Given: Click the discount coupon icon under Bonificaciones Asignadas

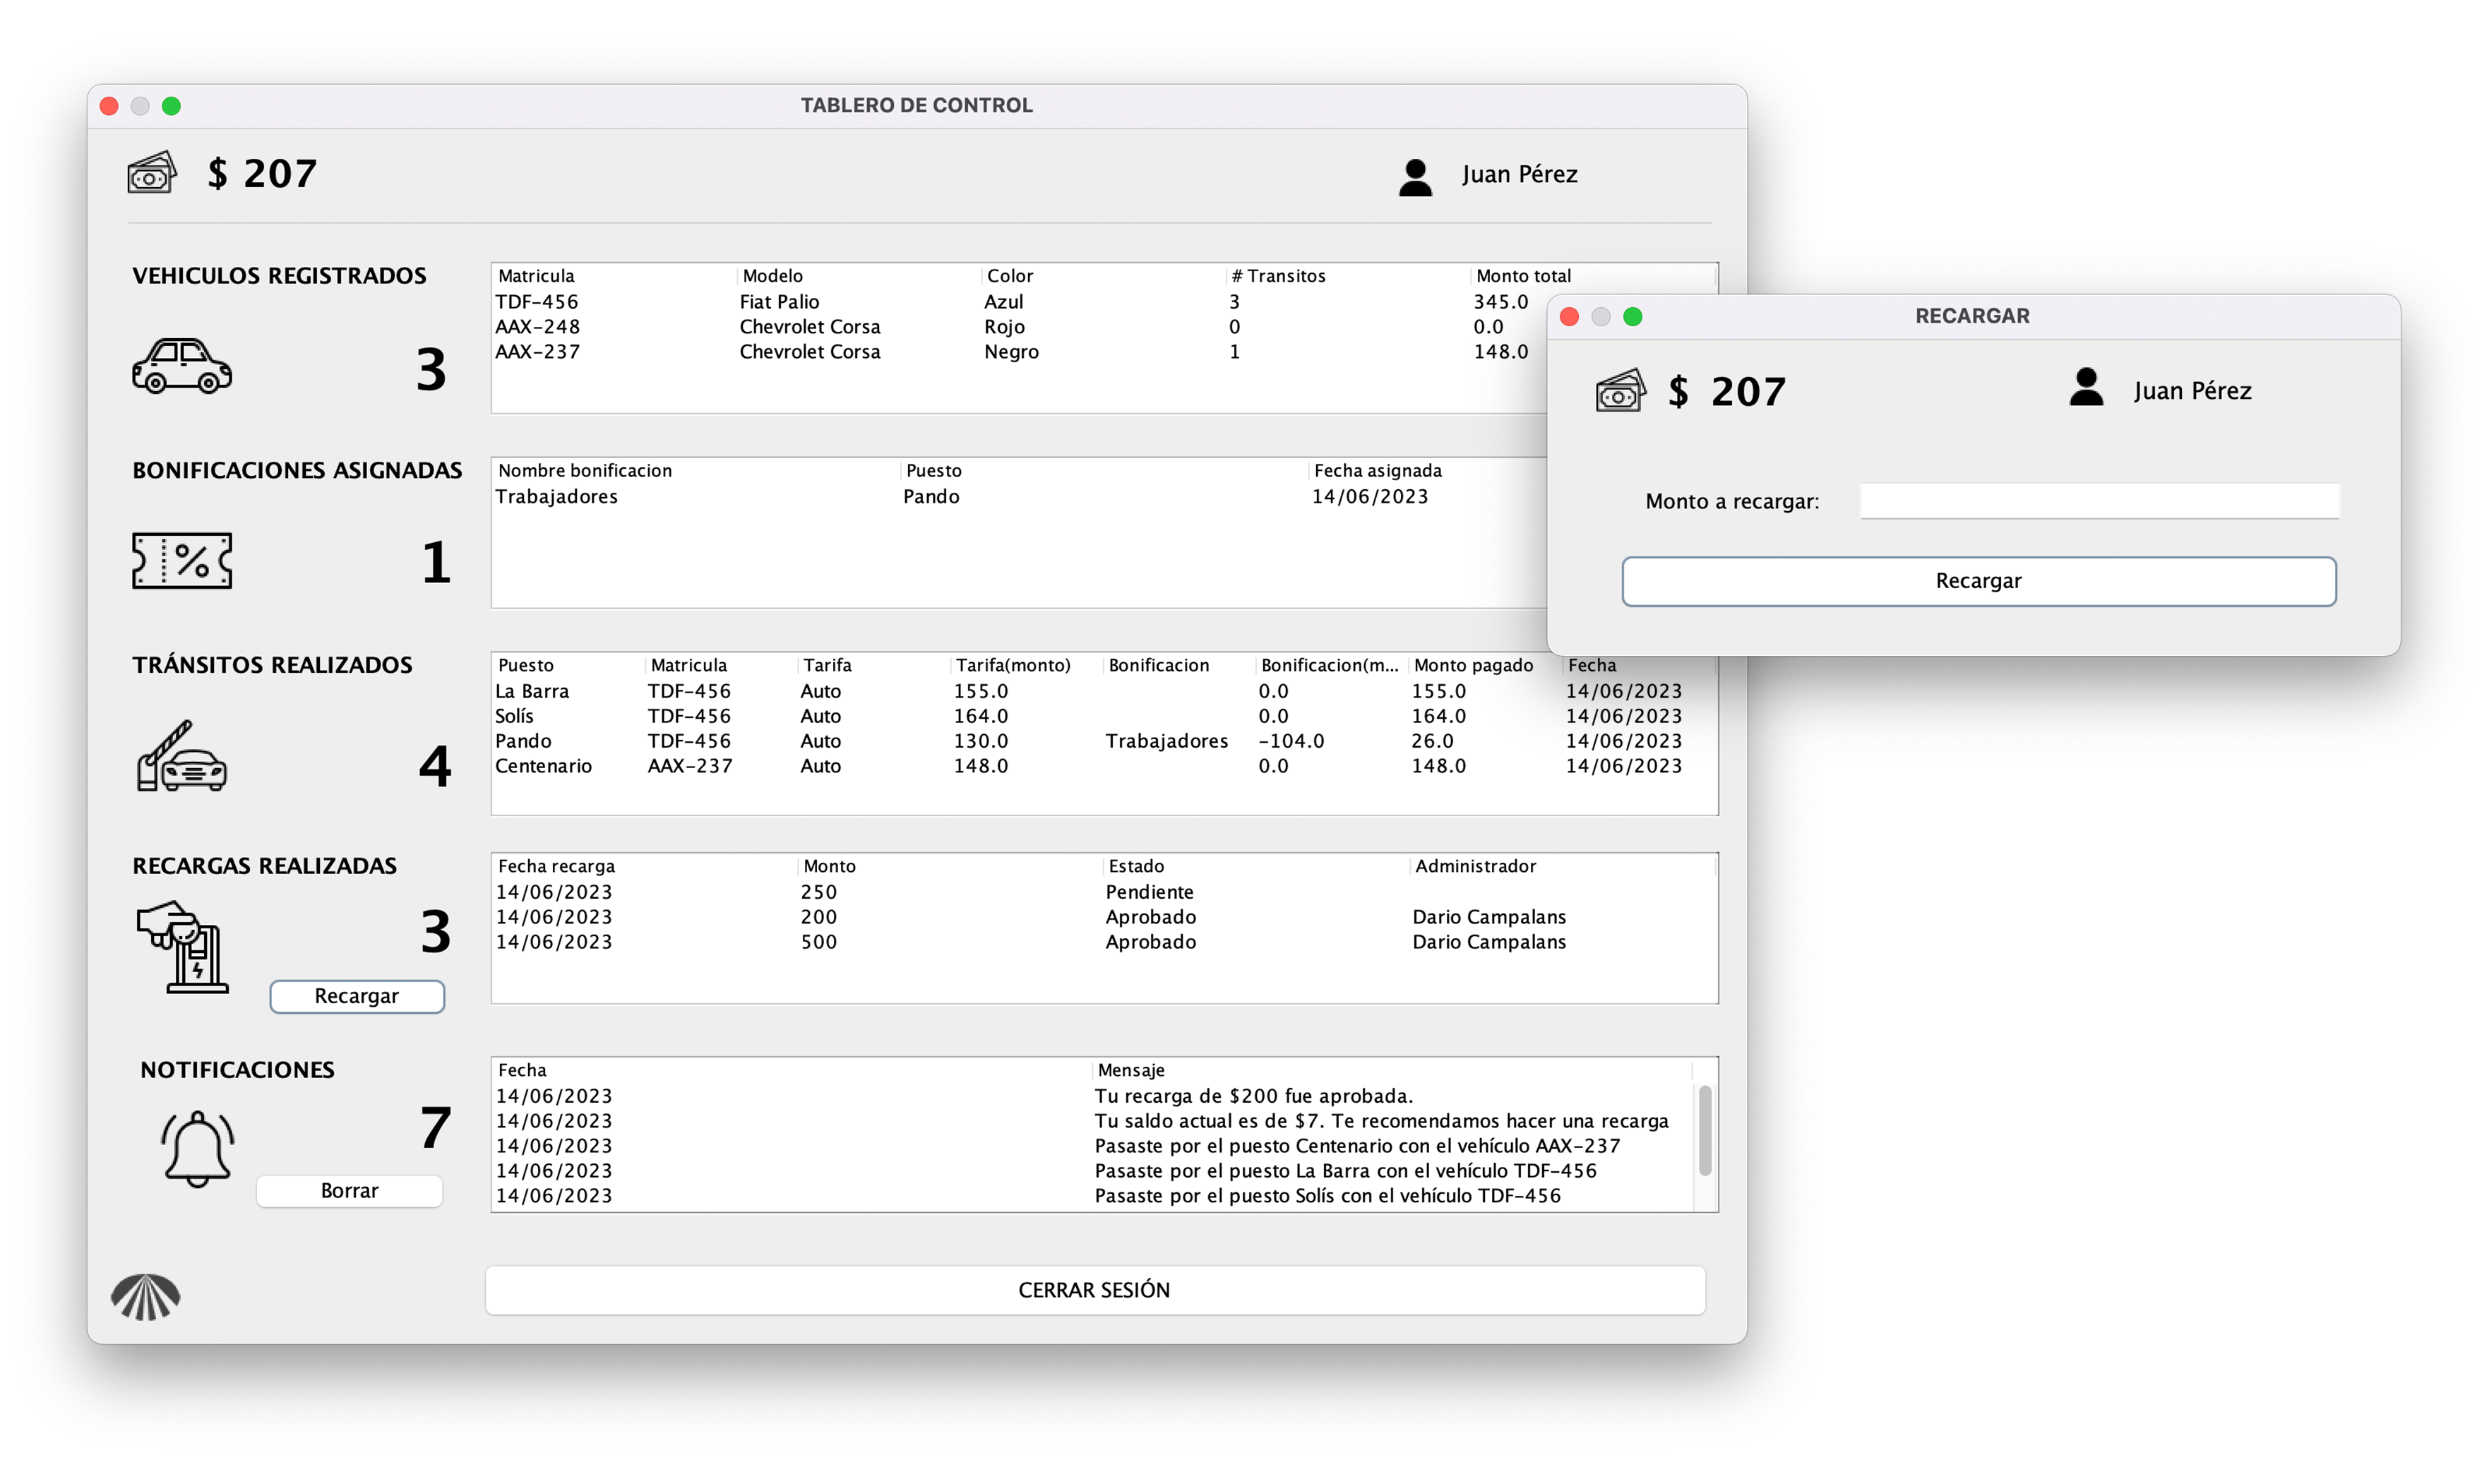Looking at the screenshot, I should 182,560.
